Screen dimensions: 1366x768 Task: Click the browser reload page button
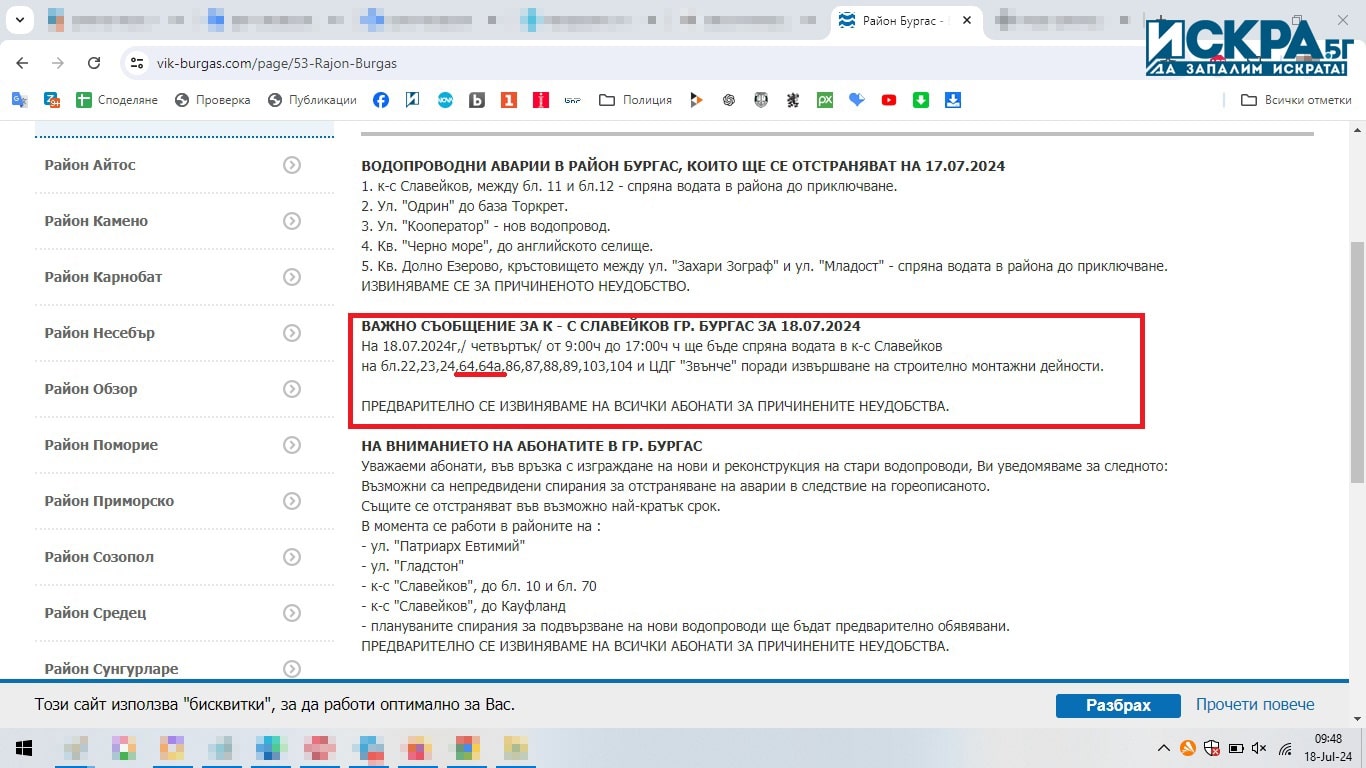94,63
